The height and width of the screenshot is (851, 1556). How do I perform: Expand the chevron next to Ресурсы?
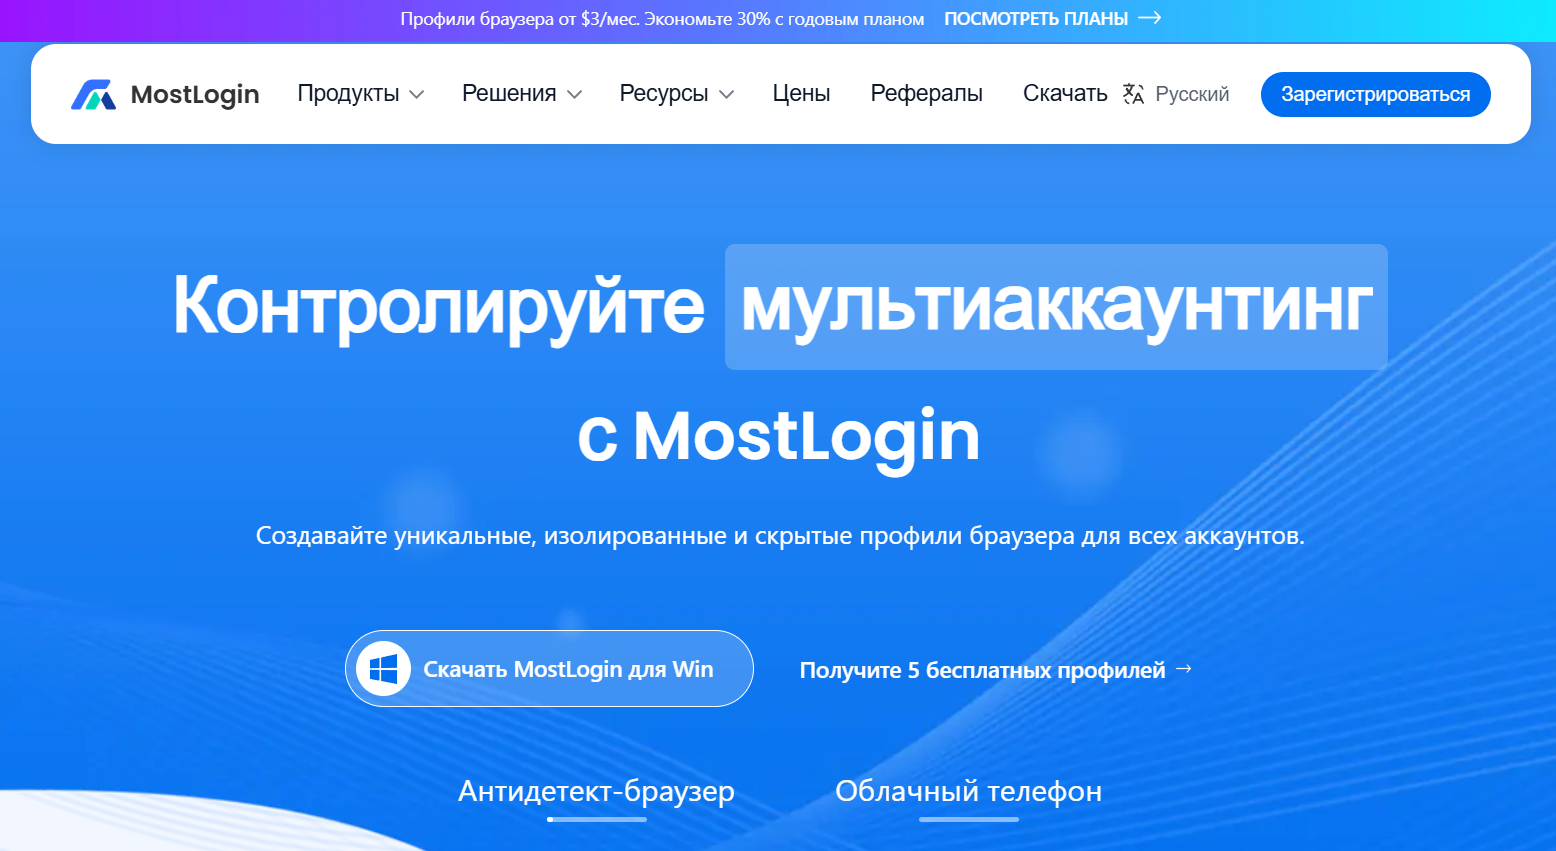click(727, 95)
